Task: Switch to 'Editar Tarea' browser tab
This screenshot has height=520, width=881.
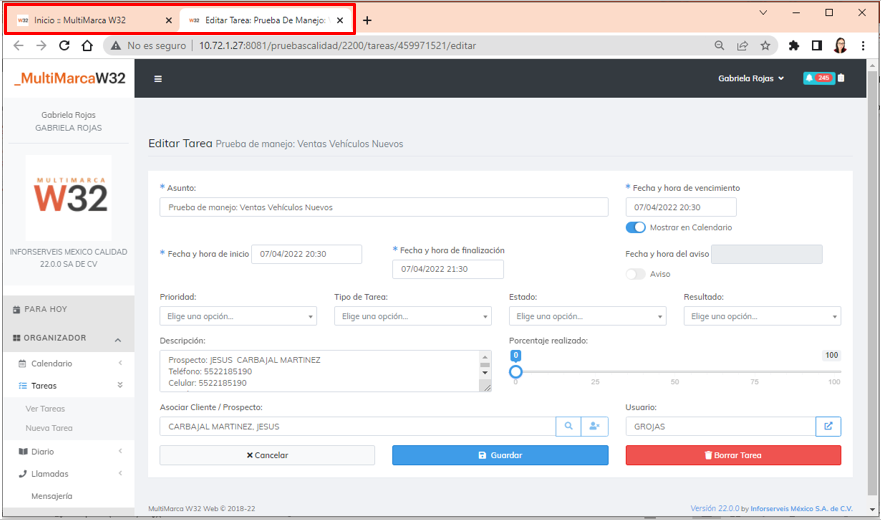Action: 264,20
